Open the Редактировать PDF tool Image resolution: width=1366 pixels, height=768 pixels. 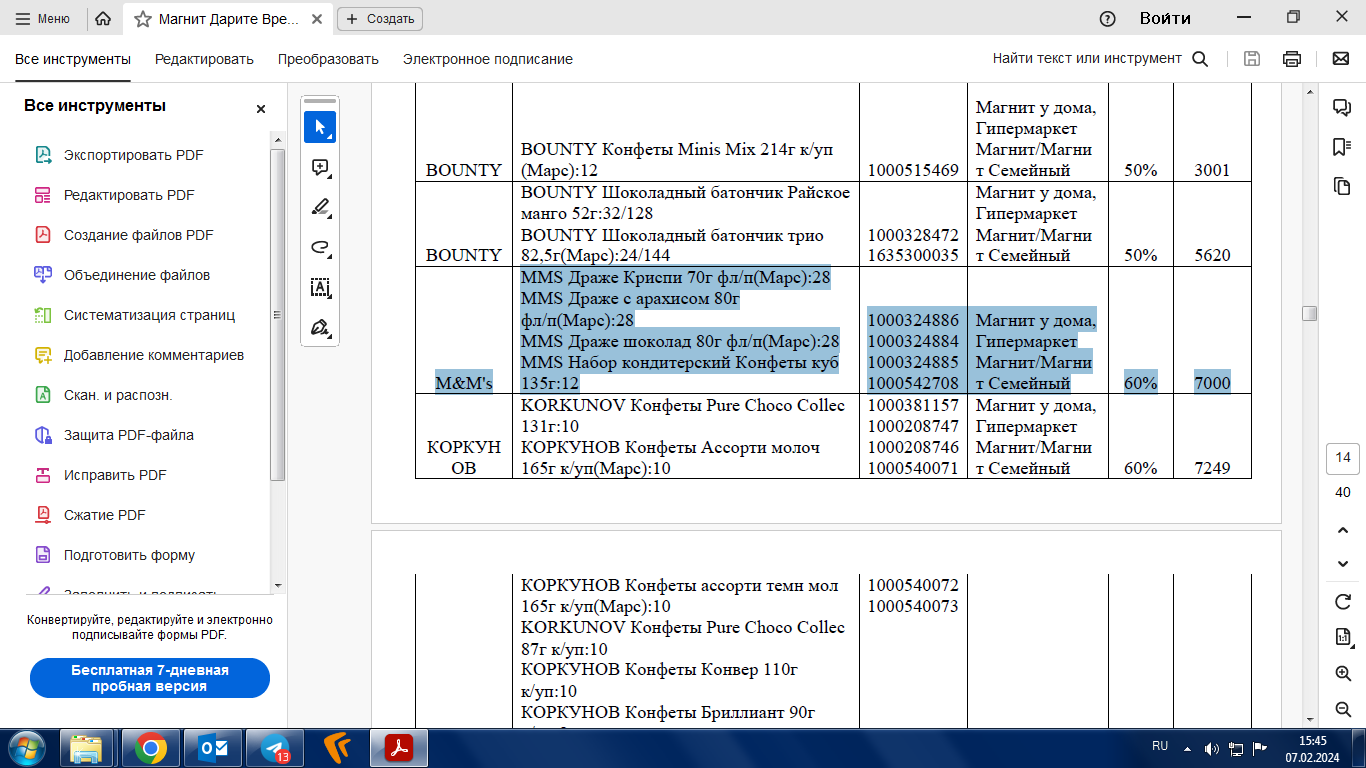point(129,195)
